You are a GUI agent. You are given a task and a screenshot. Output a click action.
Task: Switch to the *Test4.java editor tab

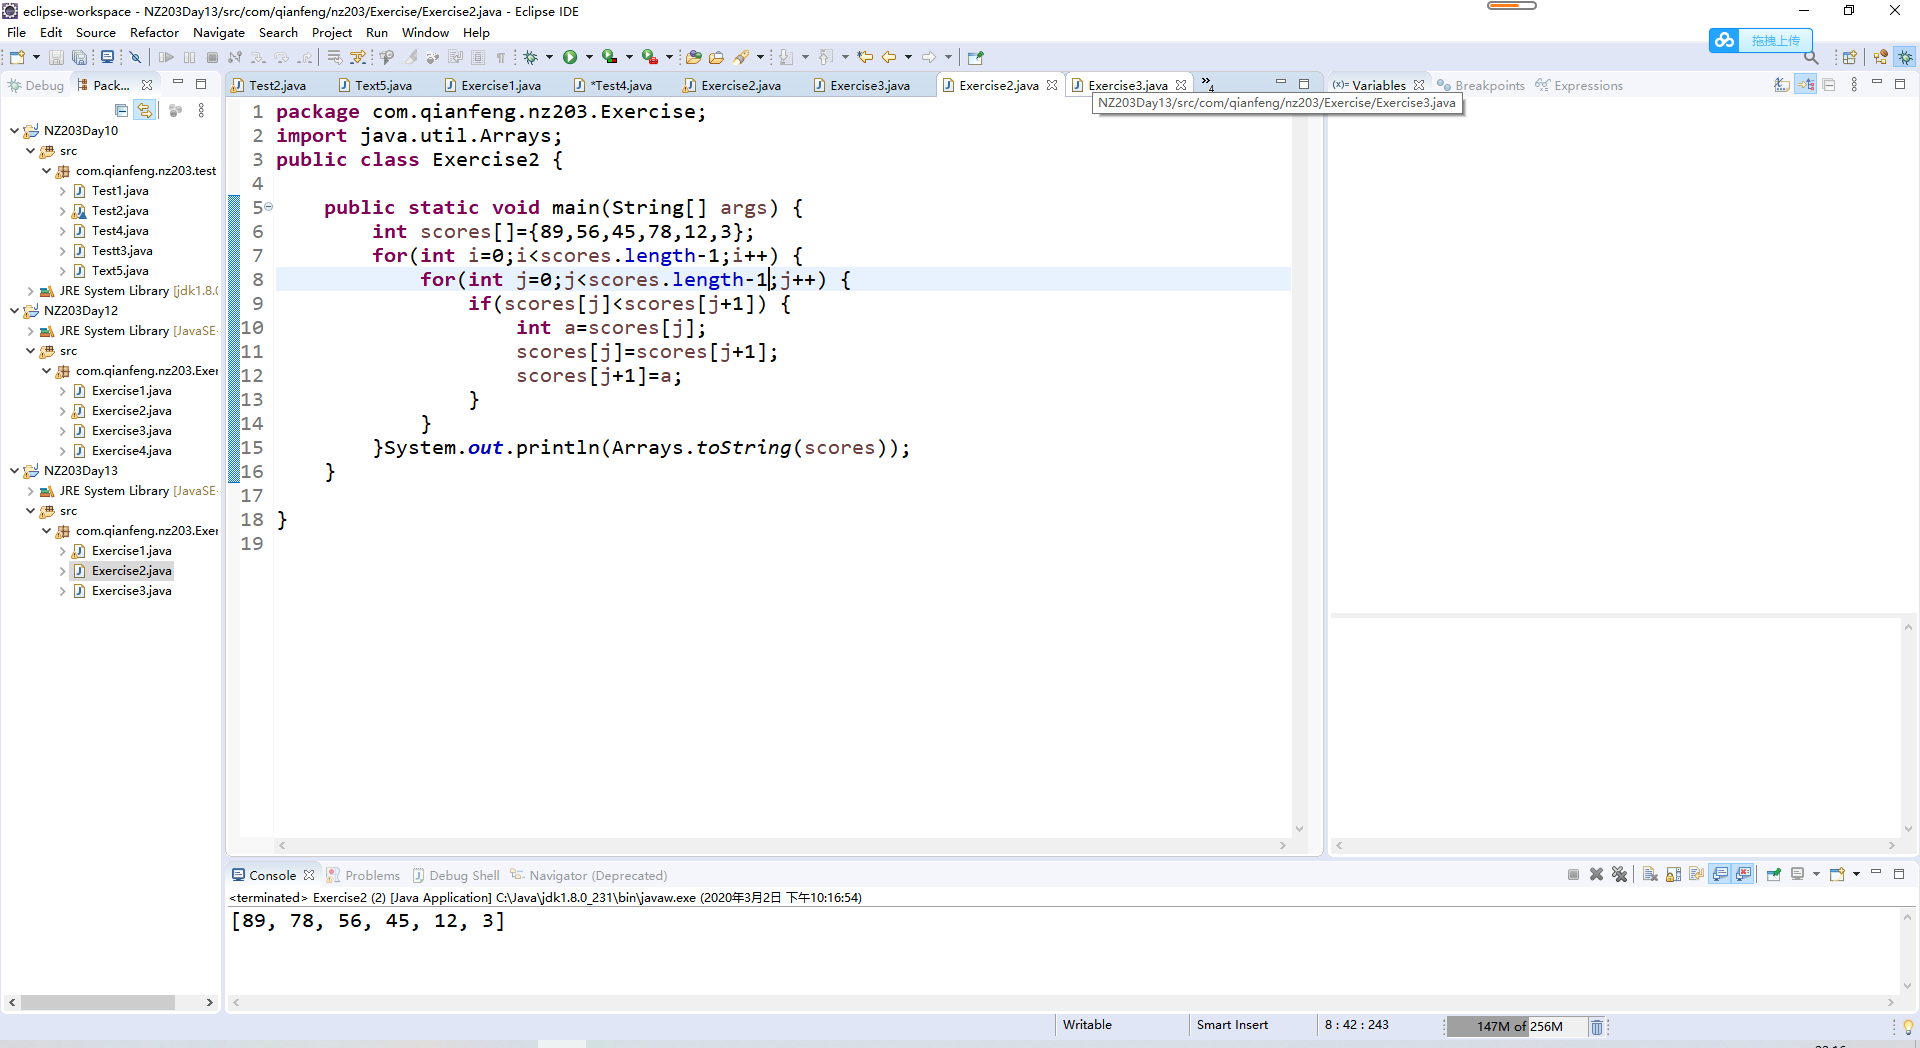(613, 85)
